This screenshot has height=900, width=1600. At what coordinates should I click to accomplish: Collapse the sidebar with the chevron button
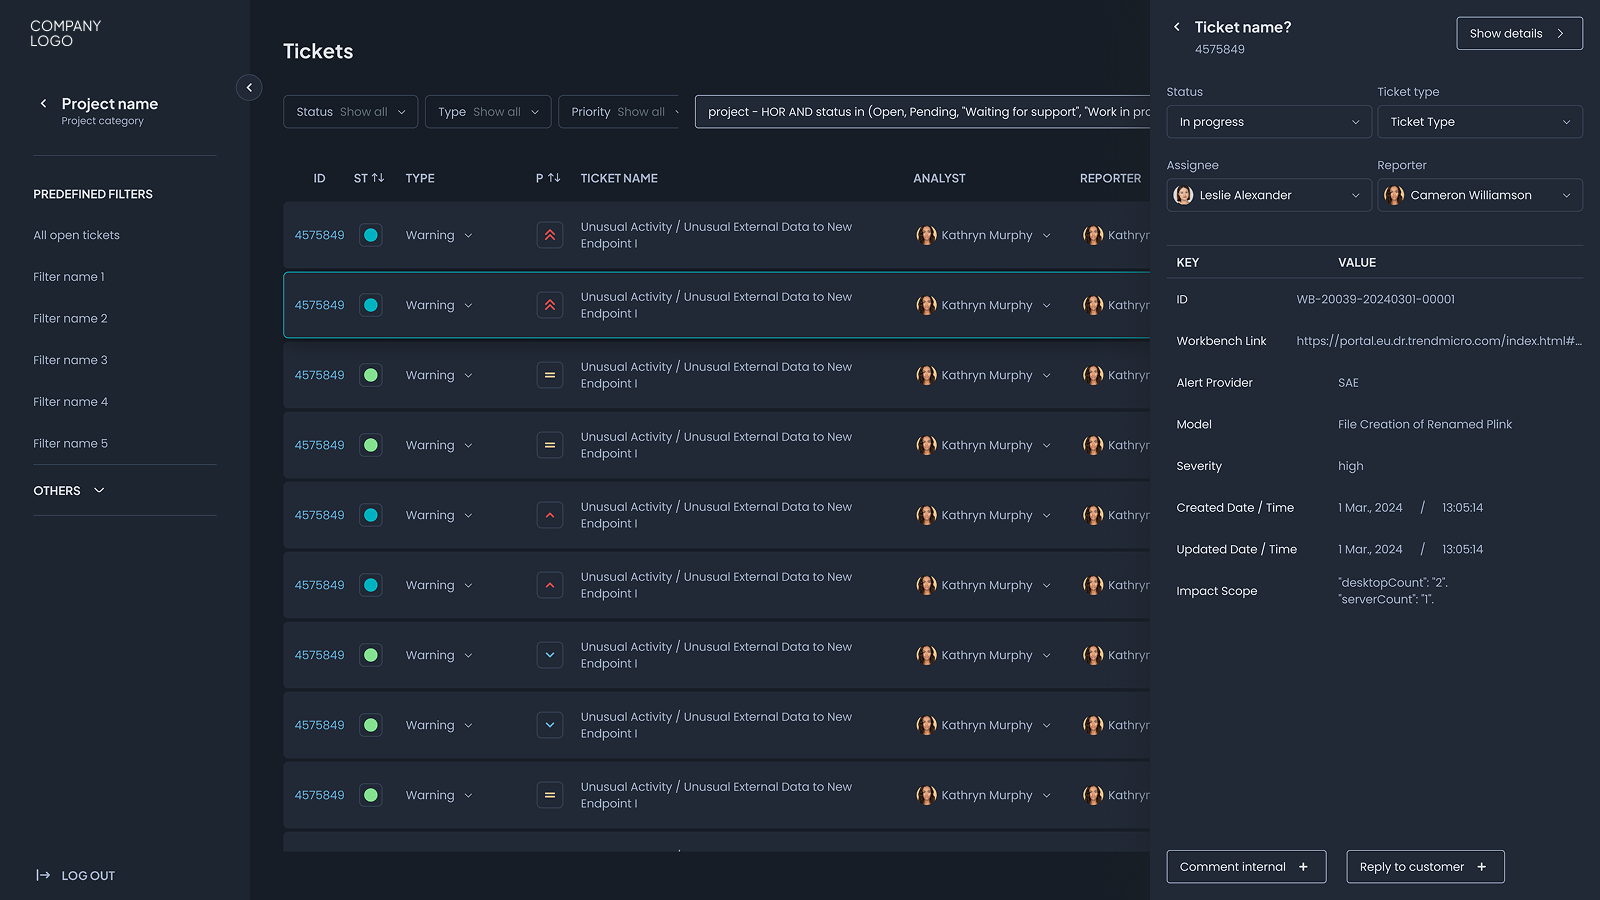tap(249, 88)
